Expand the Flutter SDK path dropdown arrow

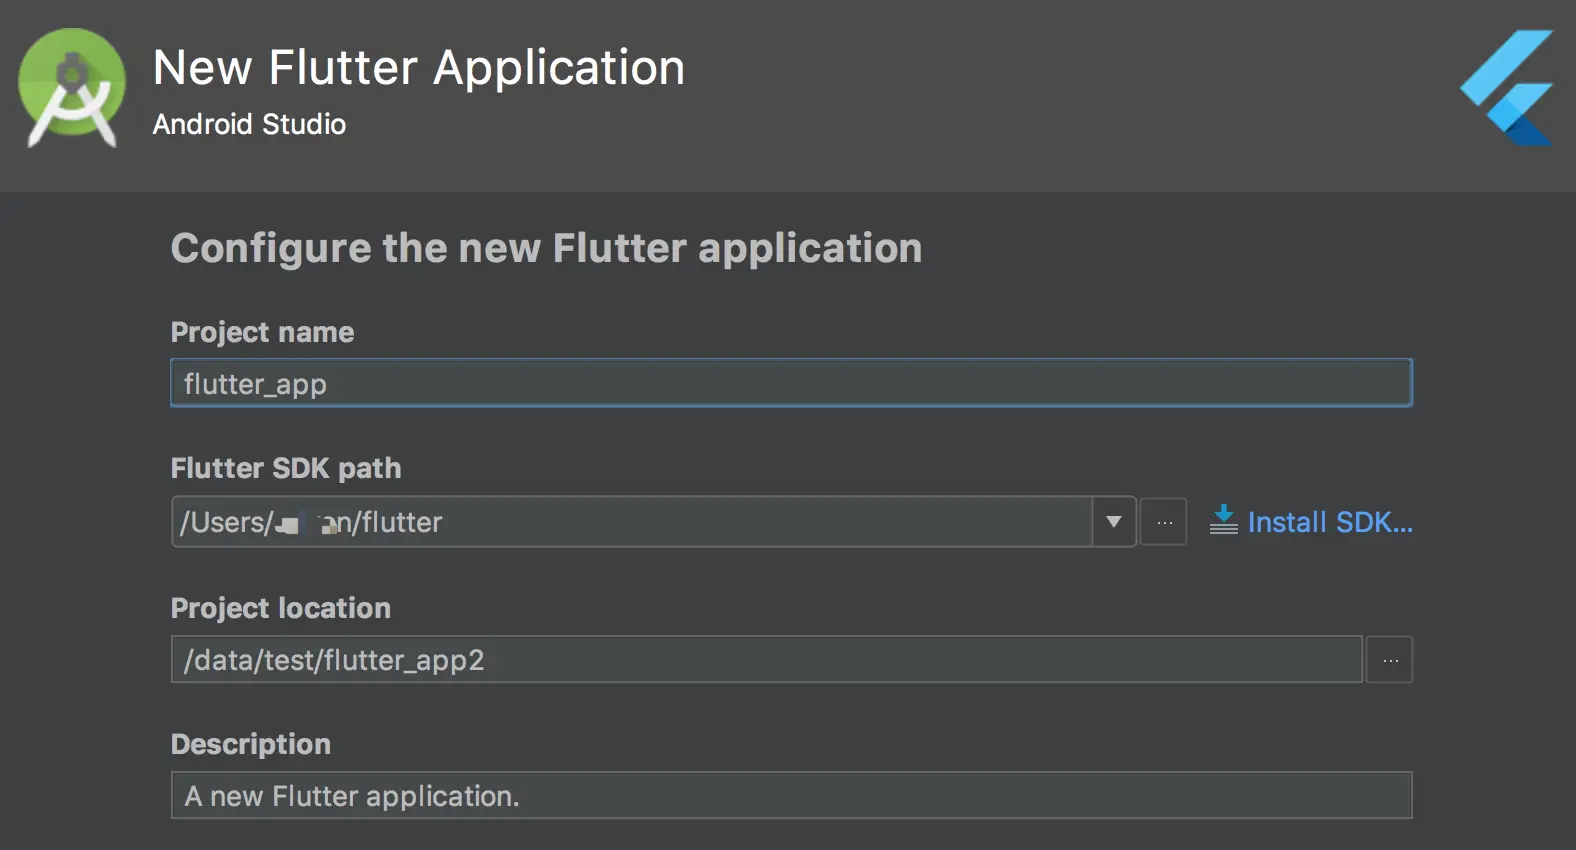click(x=1114, y=522)
